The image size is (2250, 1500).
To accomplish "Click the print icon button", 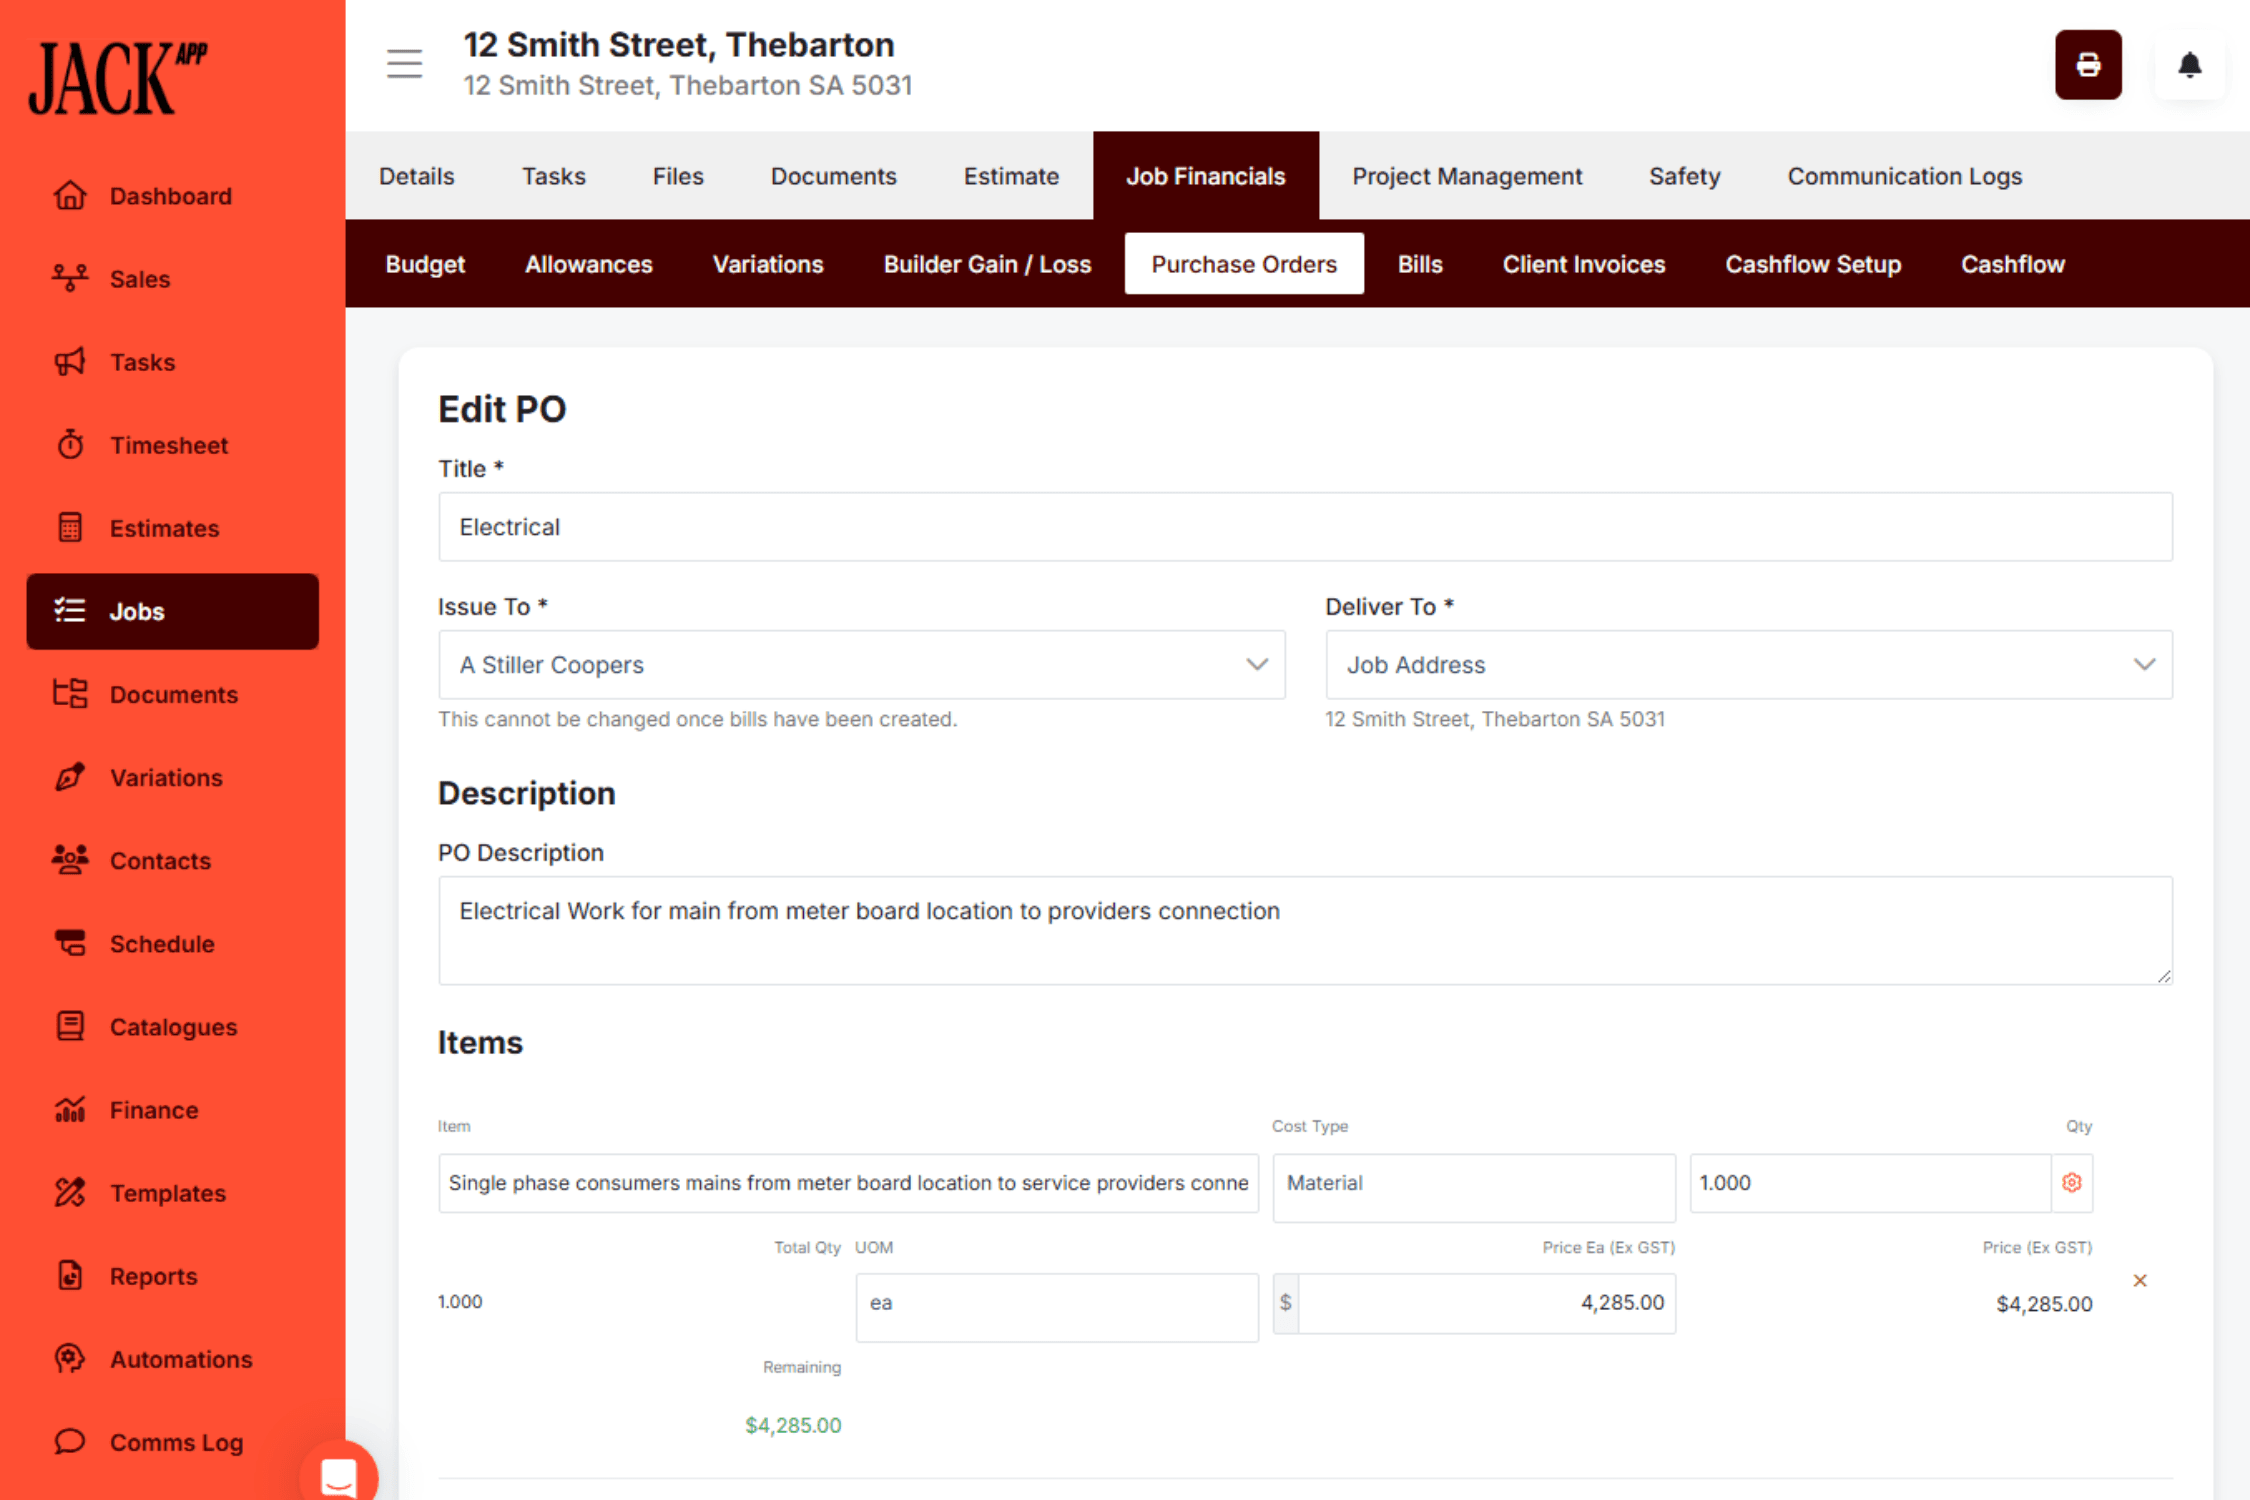I will [x=2087, y=65].
